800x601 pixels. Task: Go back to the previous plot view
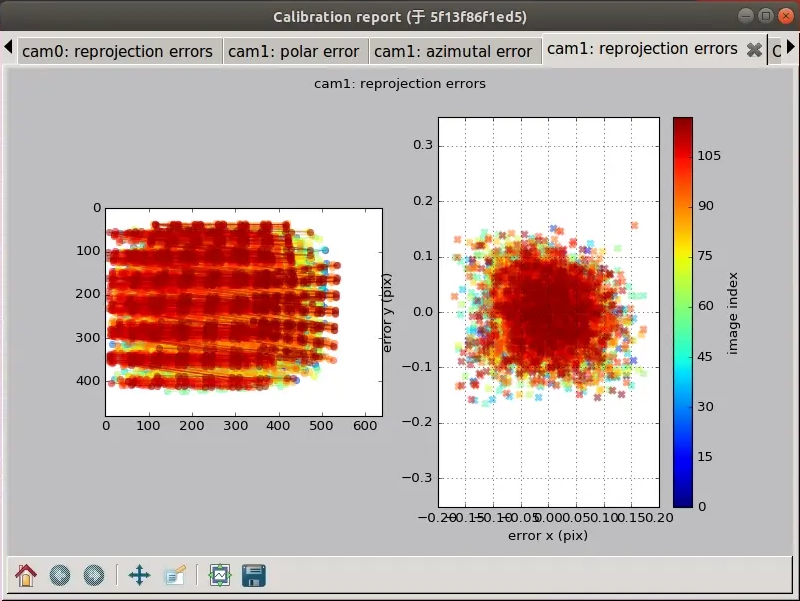click(60, 575)
